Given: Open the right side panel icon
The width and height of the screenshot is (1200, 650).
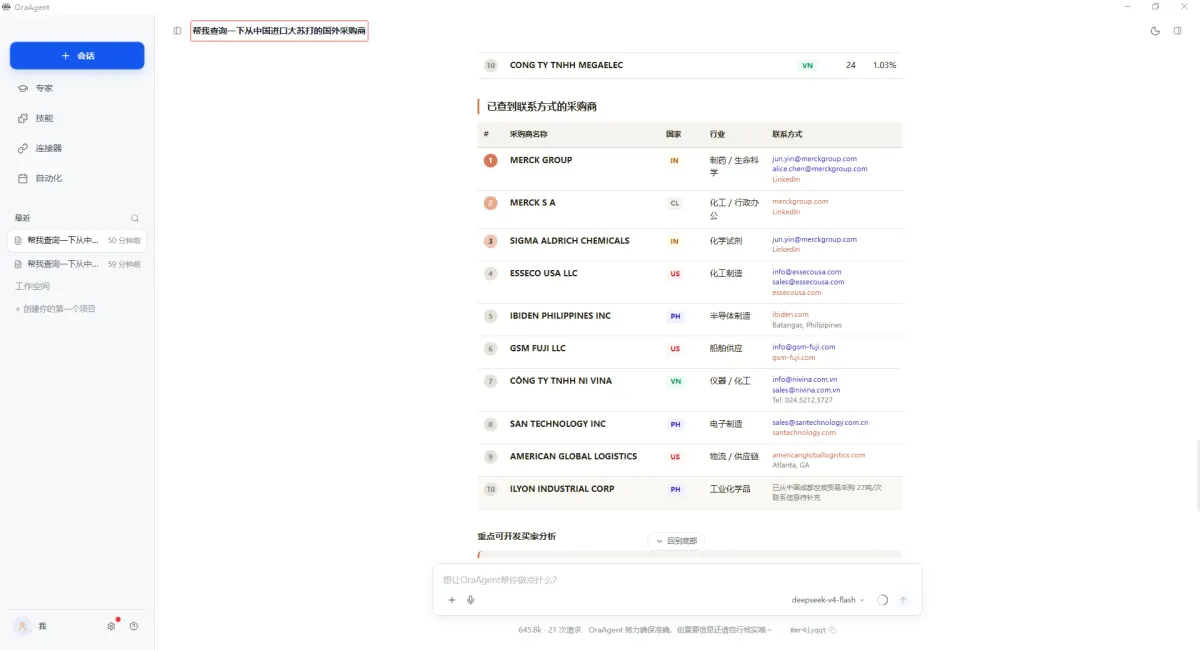Looking at the screenshot, I should tap(1177, 31).
